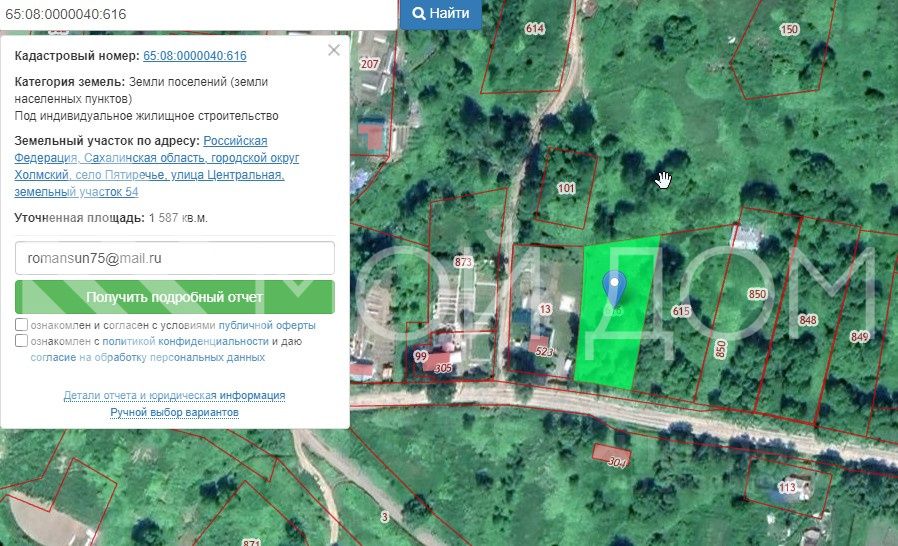898x546 pixels.
Task: Select parcel labeled 615 on map
Action: [x=681, y=311]
